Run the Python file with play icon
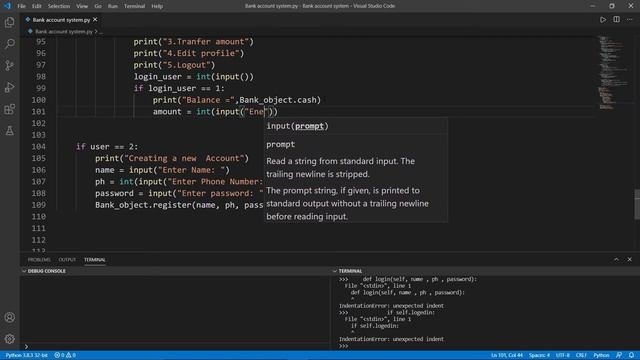 [603, 20]
